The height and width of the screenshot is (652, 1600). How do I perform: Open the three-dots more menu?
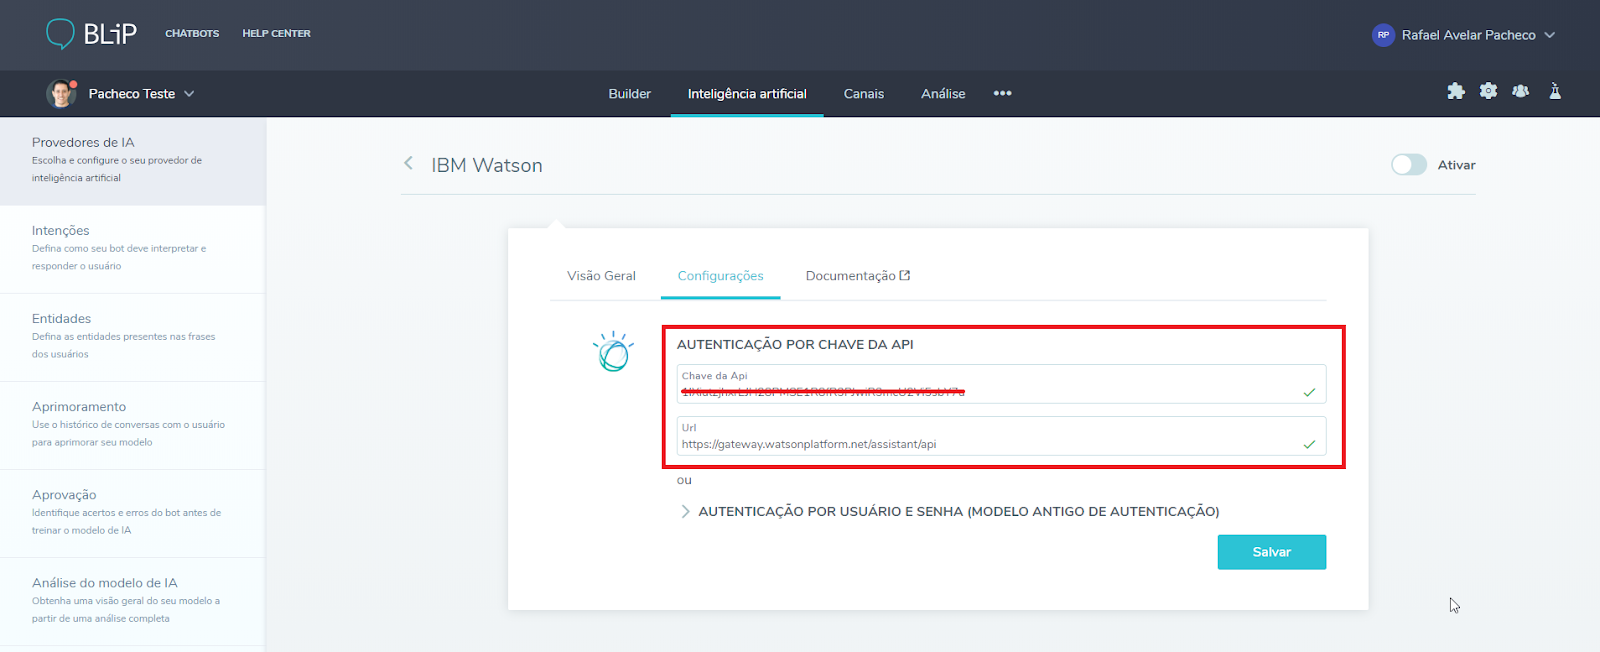(x=1002, y=93)
